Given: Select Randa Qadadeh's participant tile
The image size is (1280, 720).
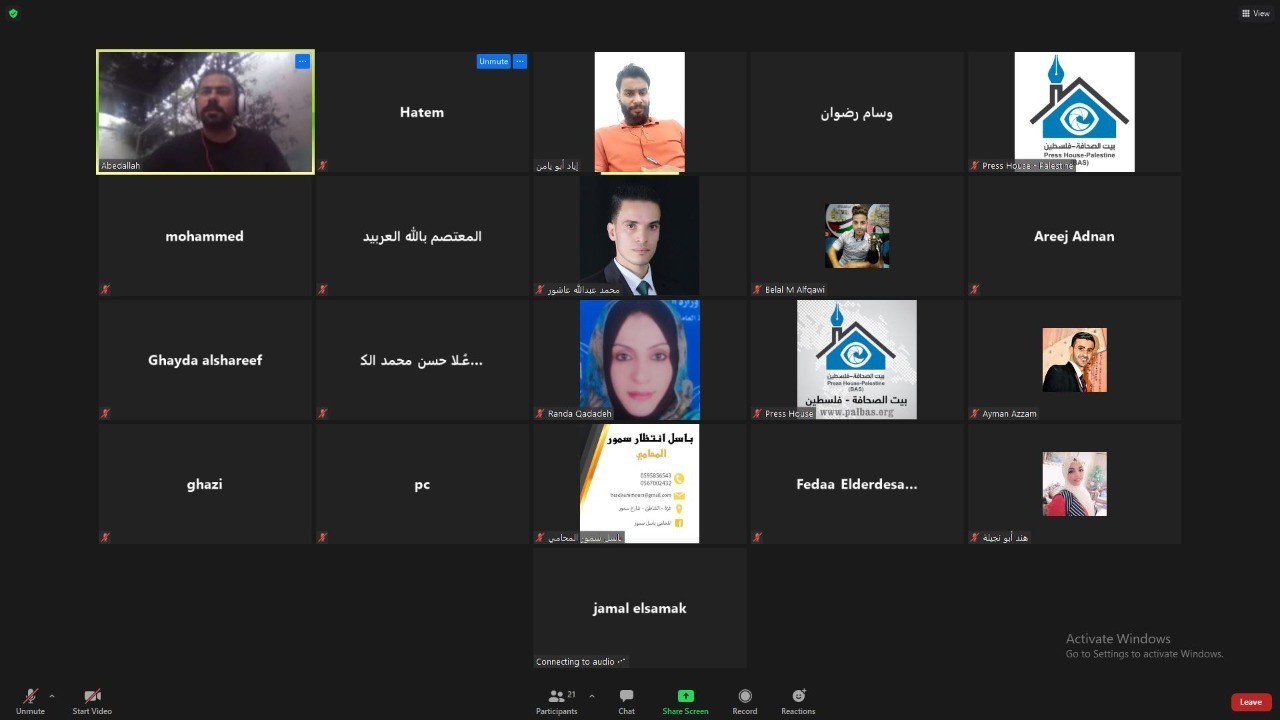Looking at the screenshot, I should coord(640,360).
